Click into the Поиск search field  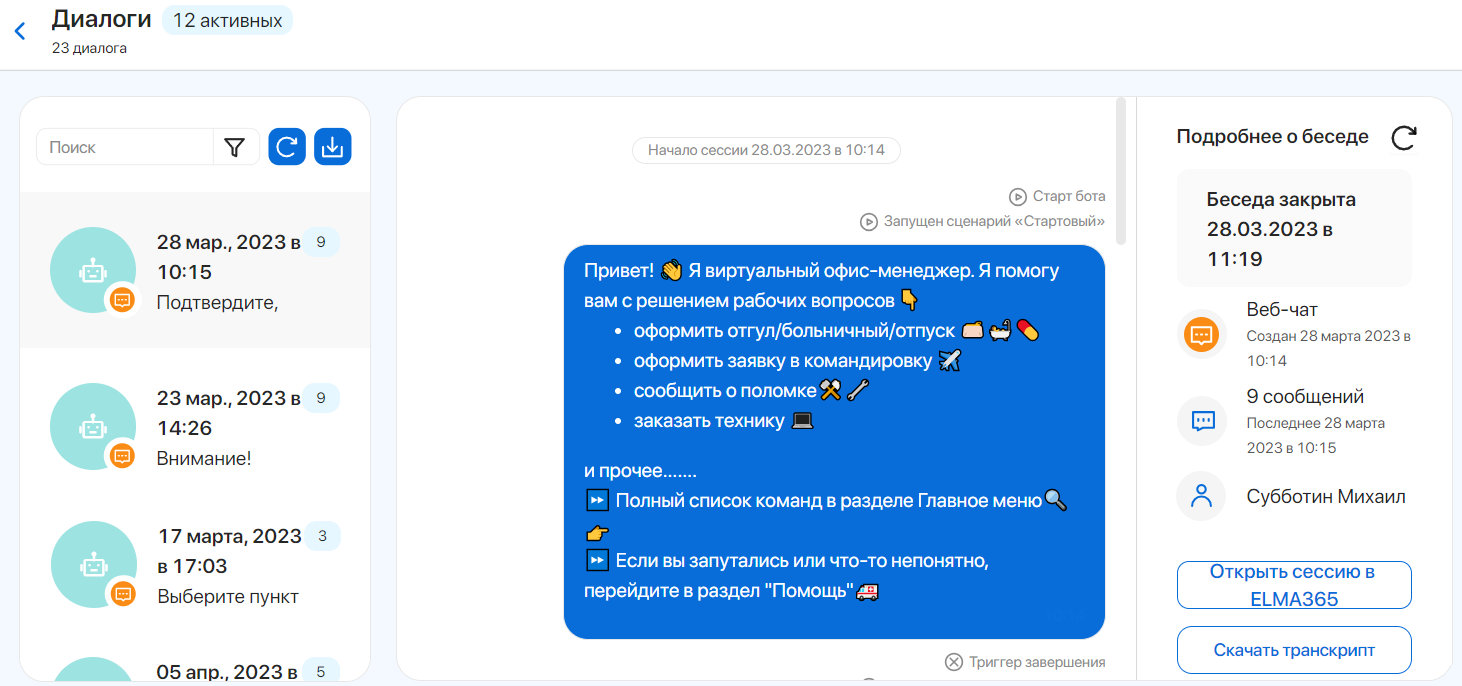(125, 147)
